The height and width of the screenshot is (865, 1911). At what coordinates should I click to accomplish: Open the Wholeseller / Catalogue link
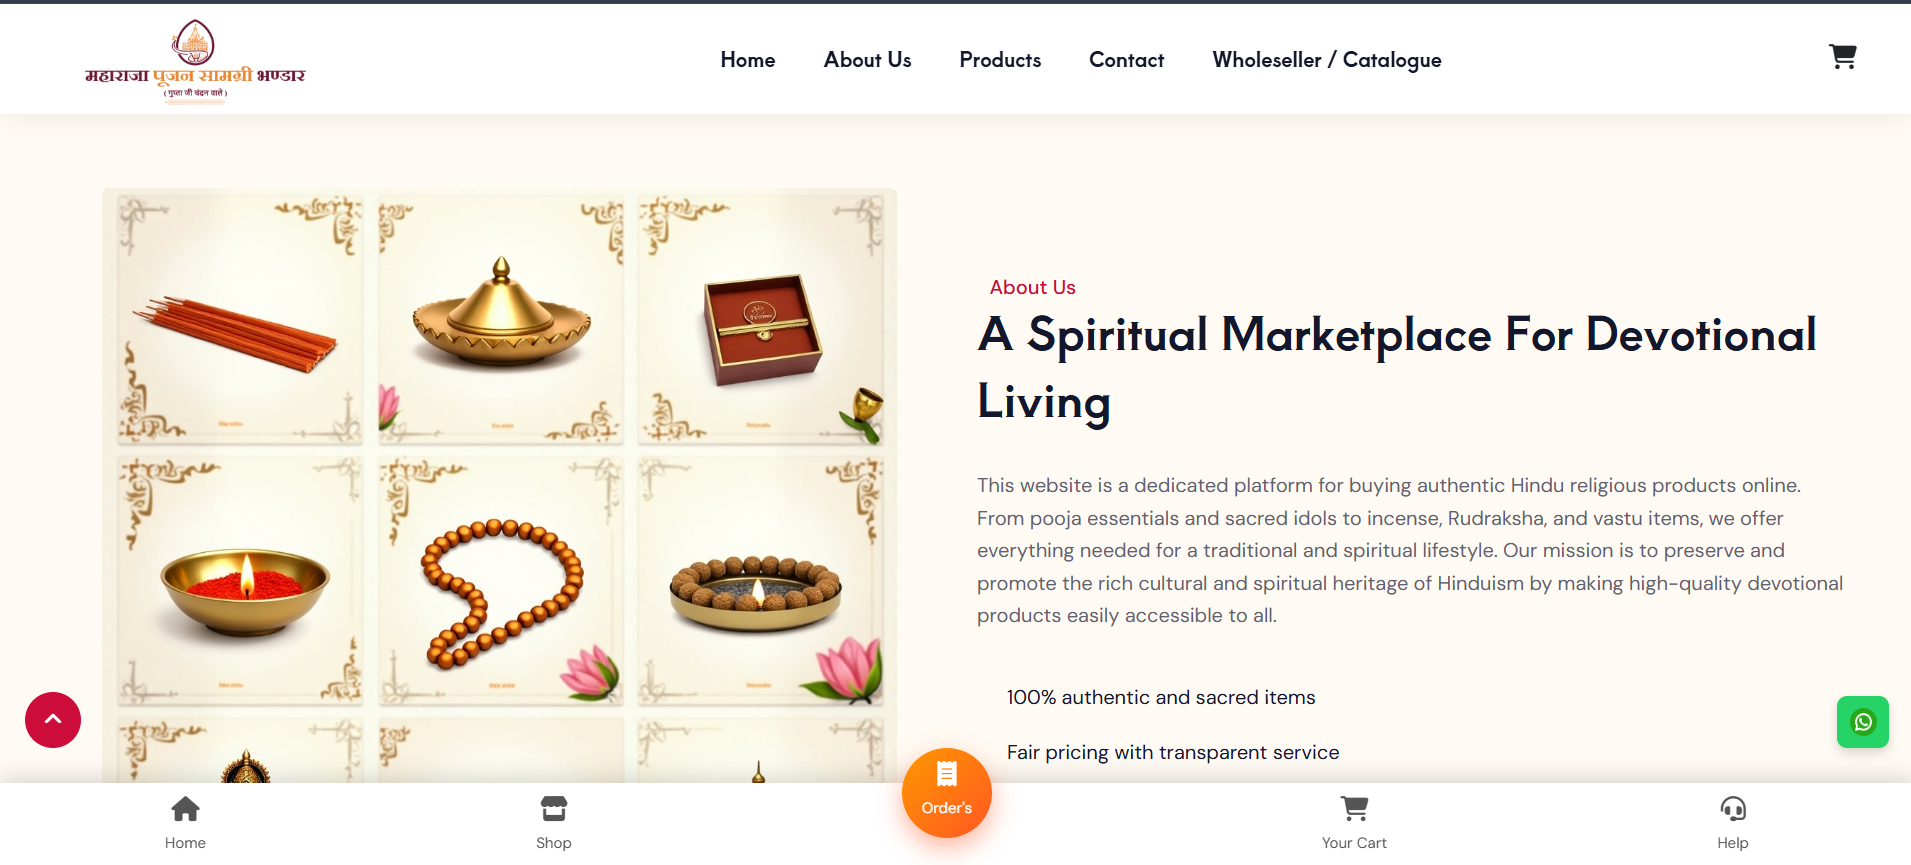pos(1327,61)
